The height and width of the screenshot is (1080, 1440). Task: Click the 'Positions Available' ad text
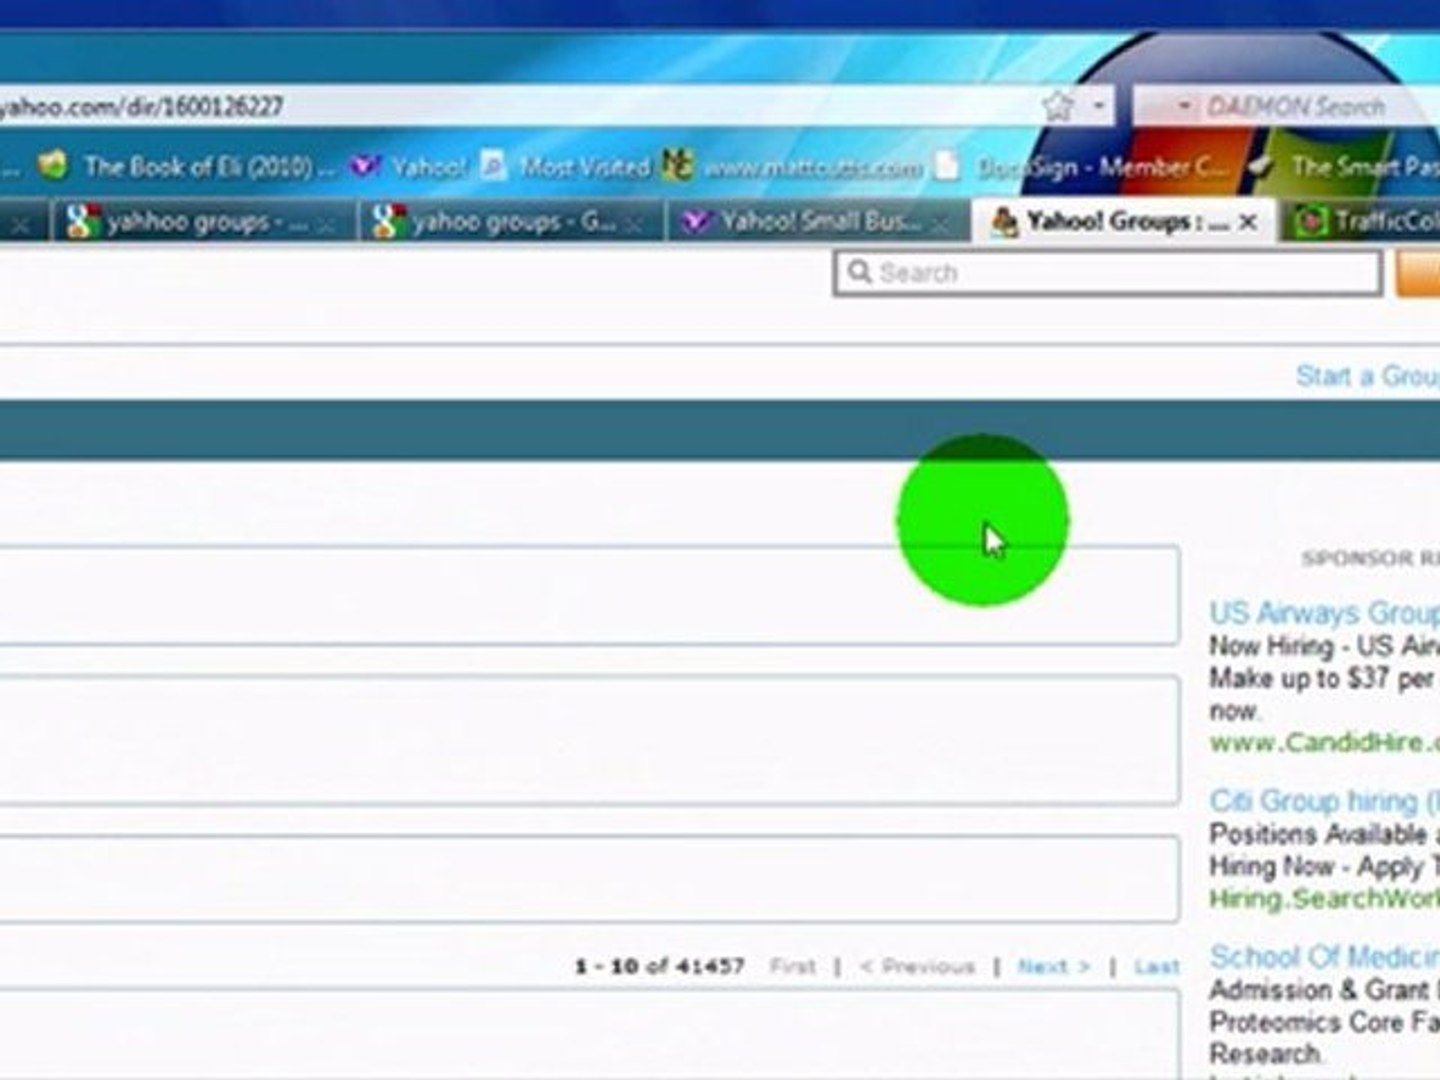pos(1324,834)
